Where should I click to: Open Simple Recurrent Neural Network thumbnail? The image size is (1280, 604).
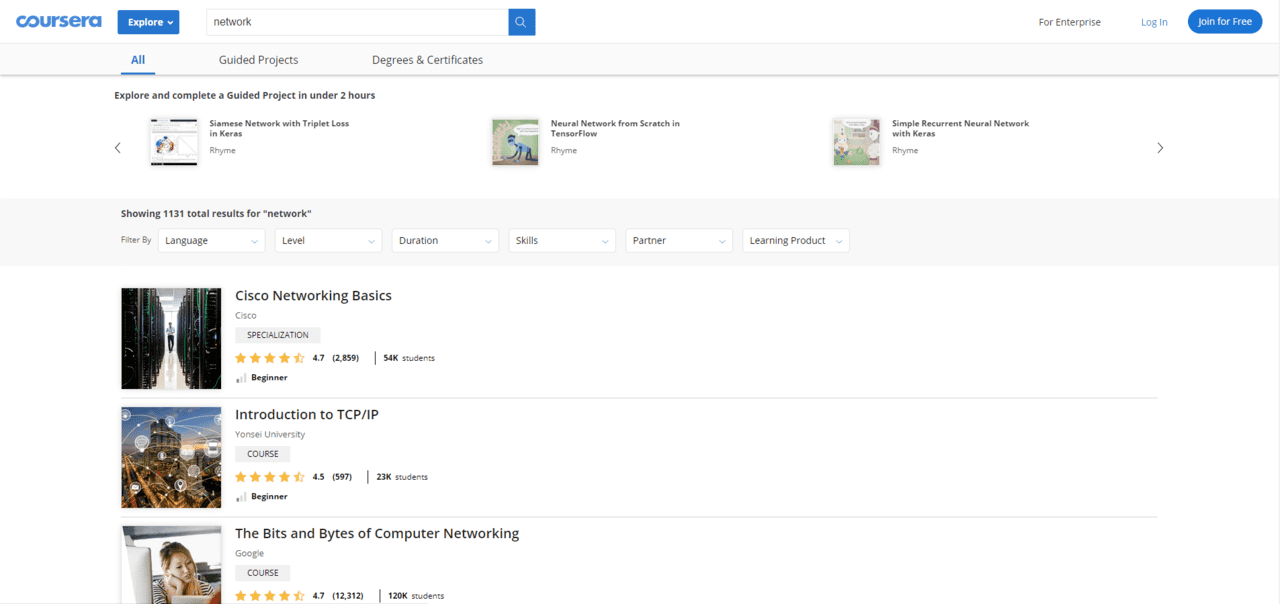[856, 141]
